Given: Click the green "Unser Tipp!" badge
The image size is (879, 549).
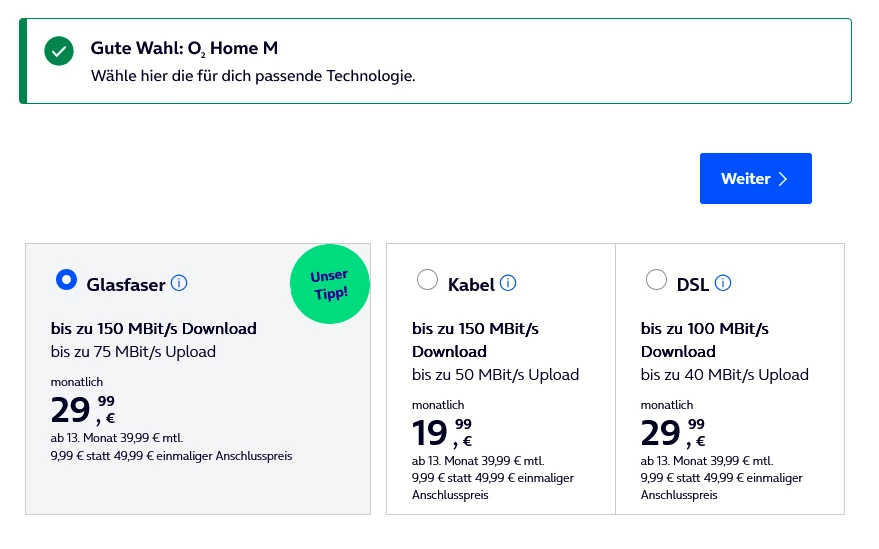Looking at the screenshot, I should click(x=329, y=284).
